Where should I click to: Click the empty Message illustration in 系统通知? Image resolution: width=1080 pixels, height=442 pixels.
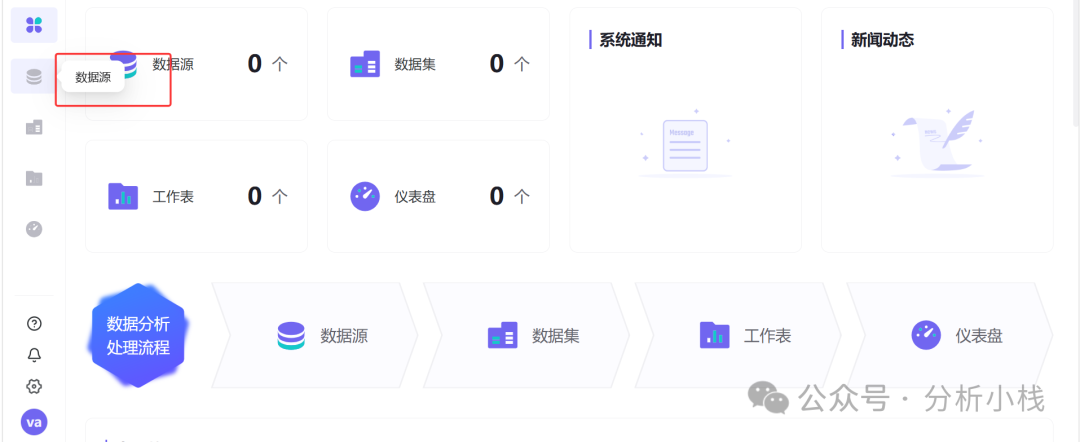[x=685, y=143]
